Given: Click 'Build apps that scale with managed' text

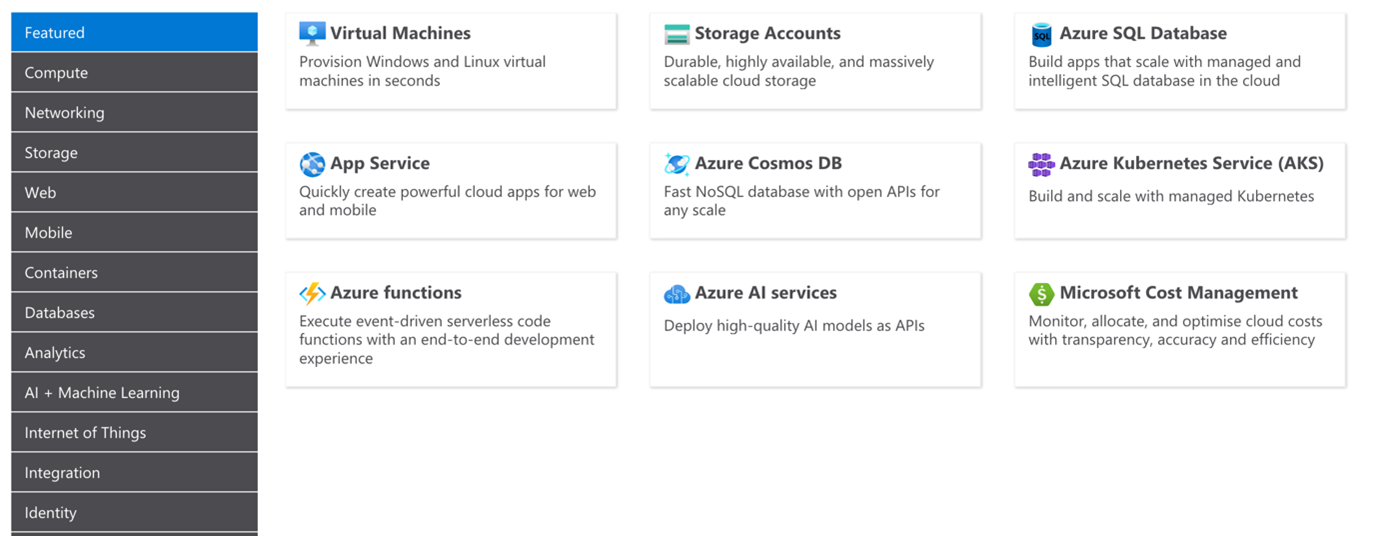Looking at the screenshot, I should pos(1165,71).
